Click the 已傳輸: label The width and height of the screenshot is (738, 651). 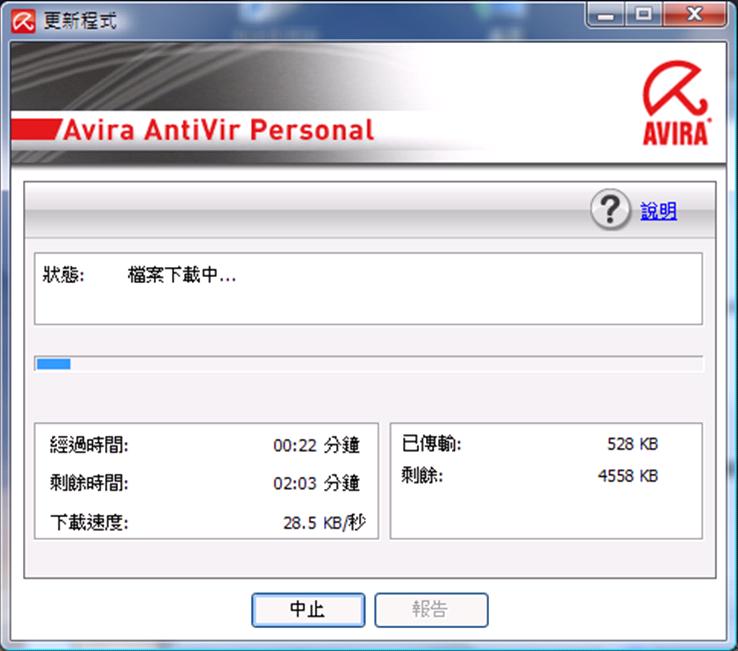(431, 444)
